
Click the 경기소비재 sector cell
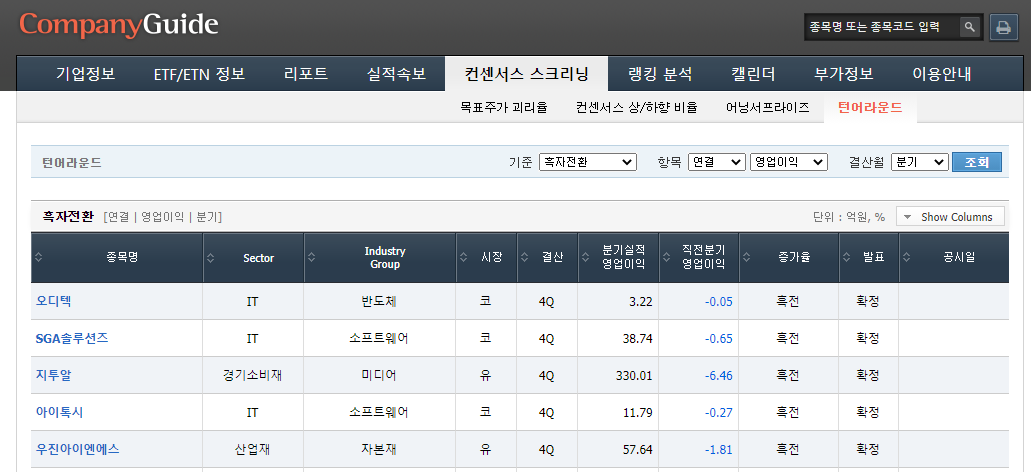[x=252, y=375]
